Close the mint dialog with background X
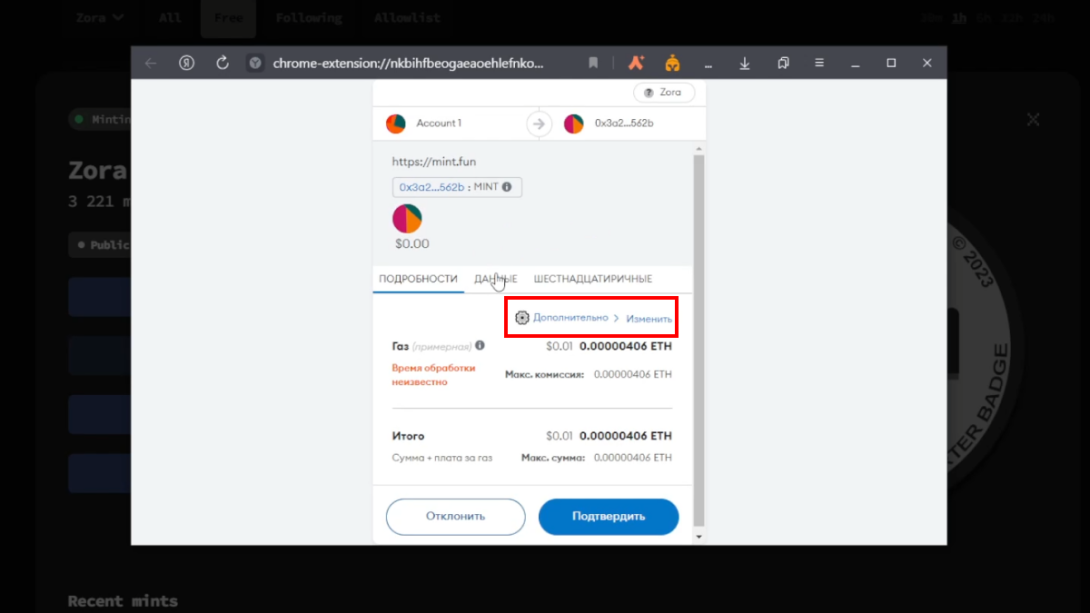The height and width of the screenshot is (613, 1090). pos(1034,120)
